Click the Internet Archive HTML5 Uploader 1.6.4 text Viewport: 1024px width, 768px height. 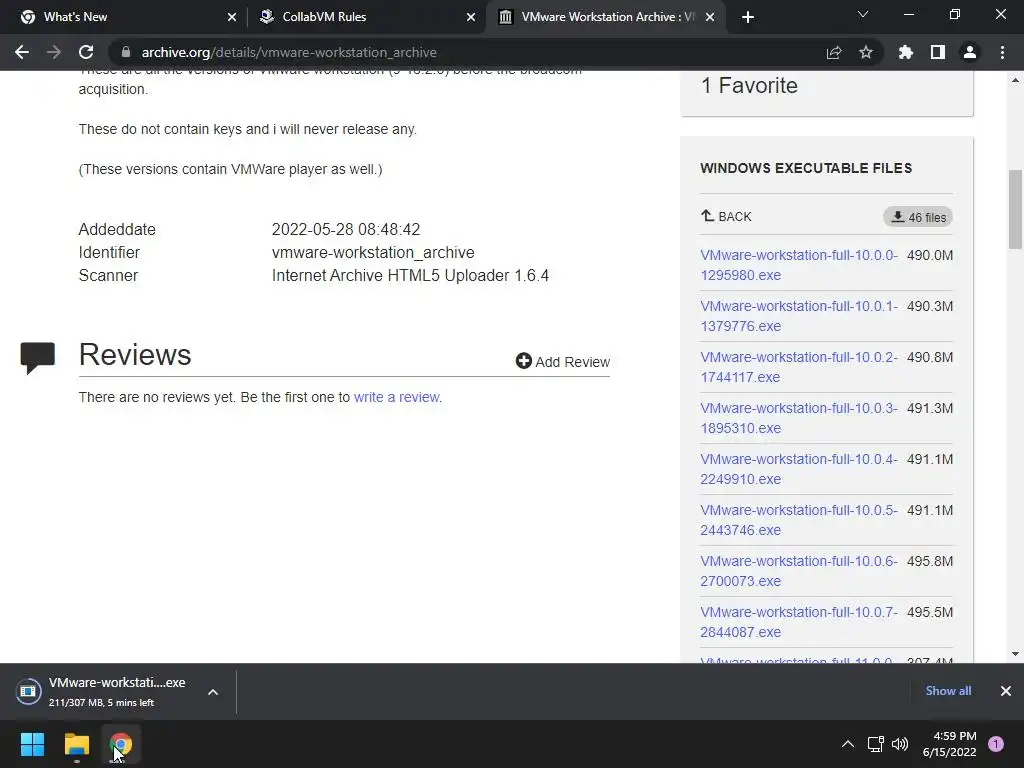410,276
